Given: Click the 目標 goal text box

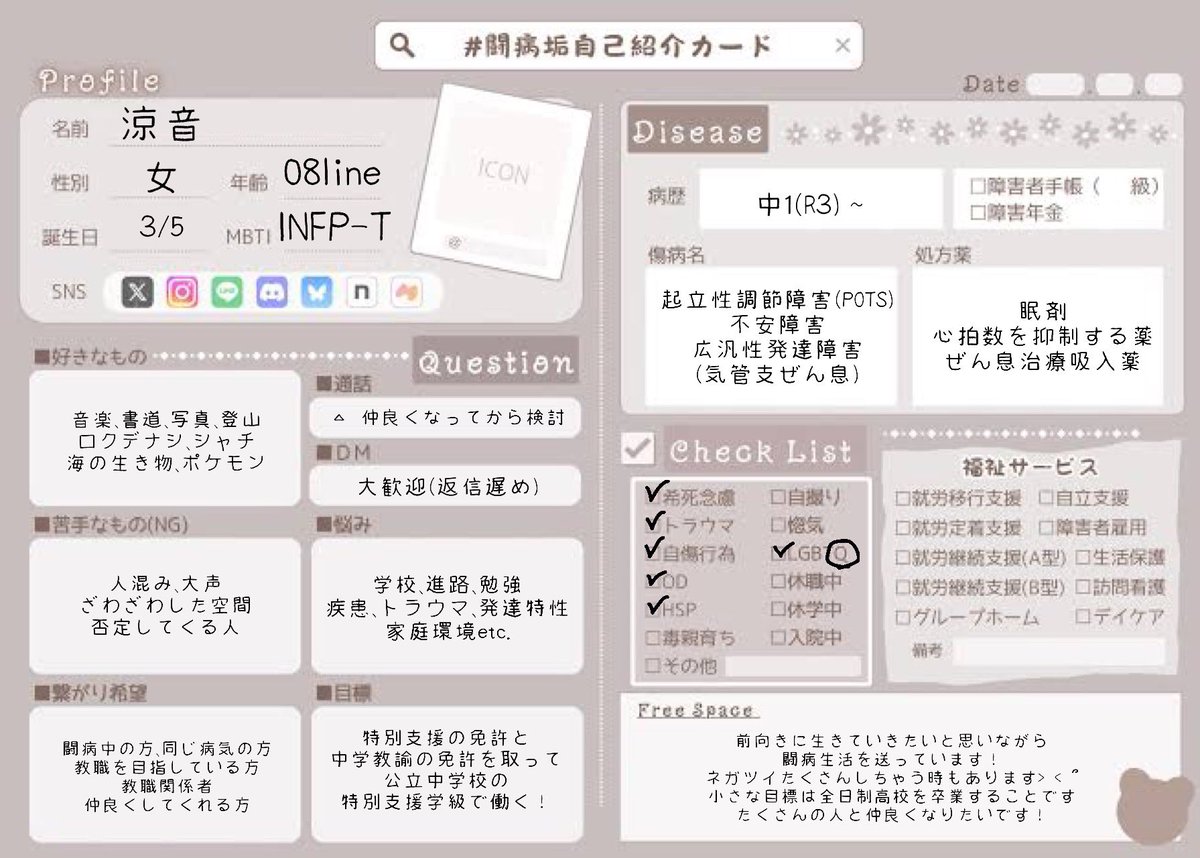Looking at the screenshot, I should [446, 773].
